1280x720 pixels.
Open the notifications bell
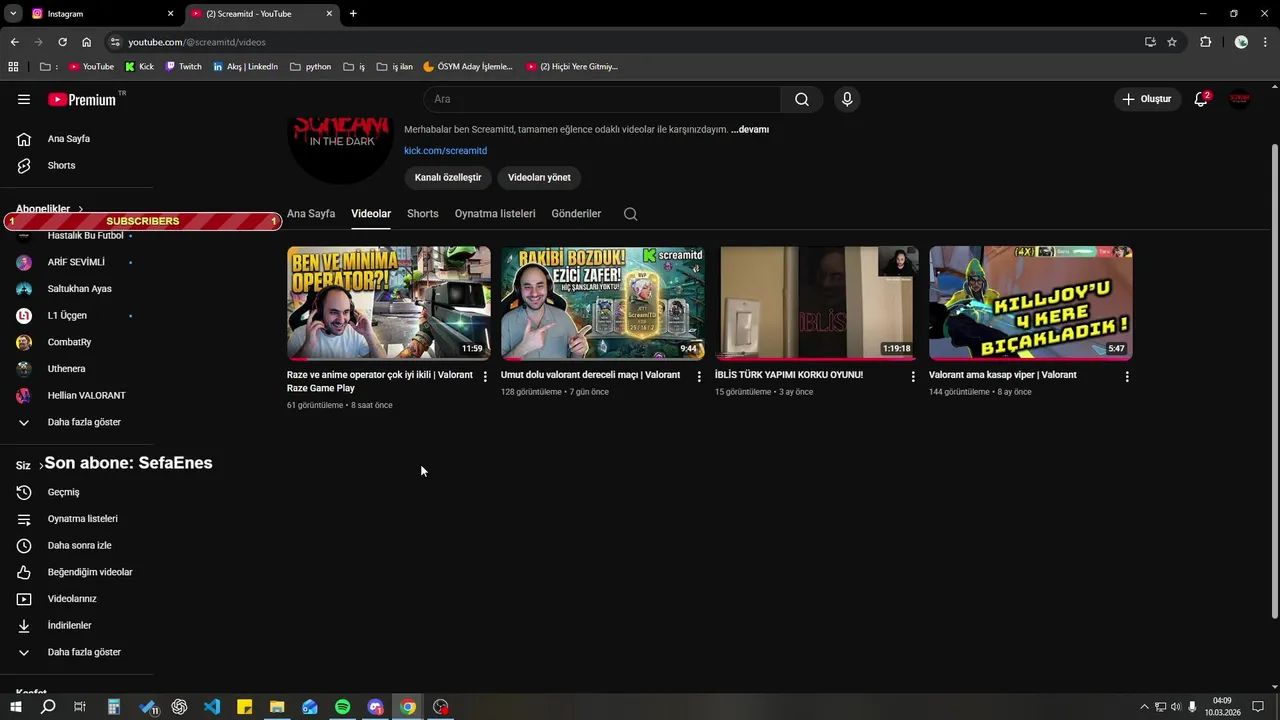point(1201,99)
